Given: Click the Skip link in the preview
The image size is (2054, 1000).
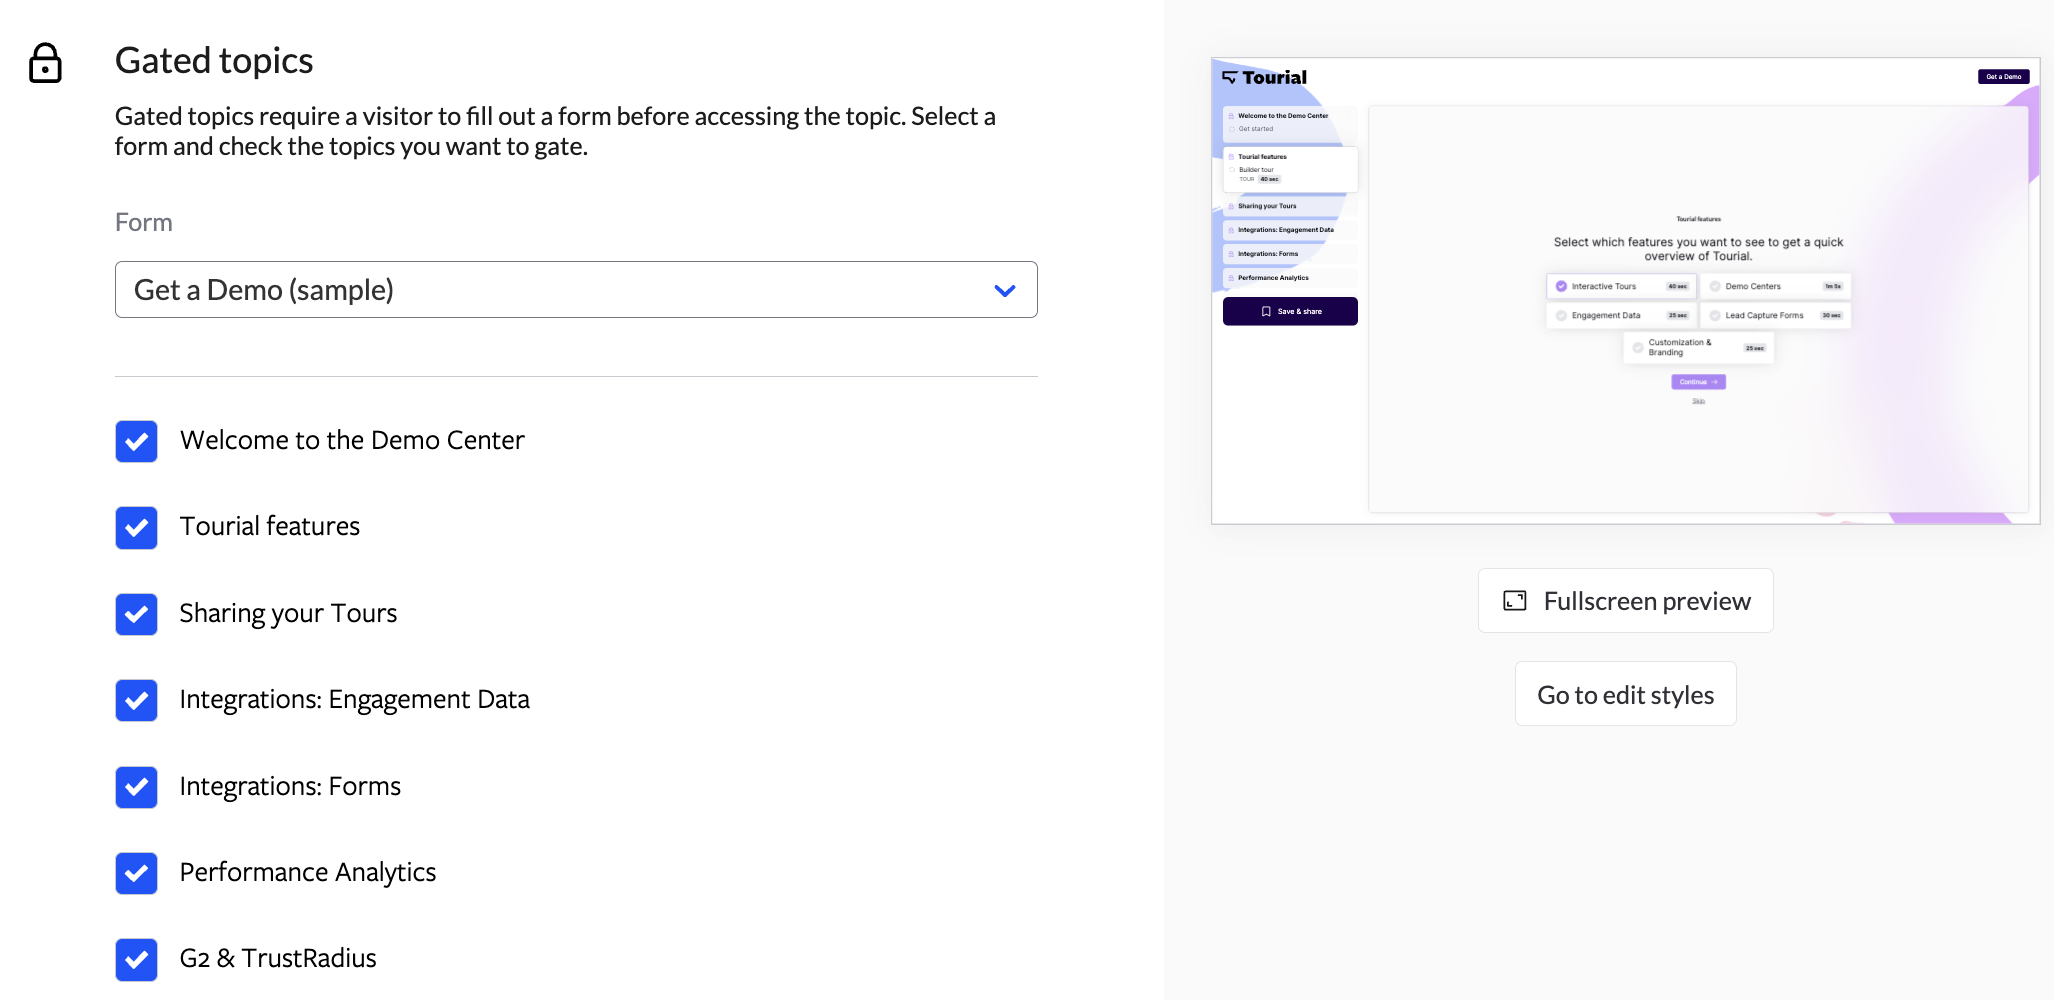Looking at the screenshot, I should point(1698,402).
